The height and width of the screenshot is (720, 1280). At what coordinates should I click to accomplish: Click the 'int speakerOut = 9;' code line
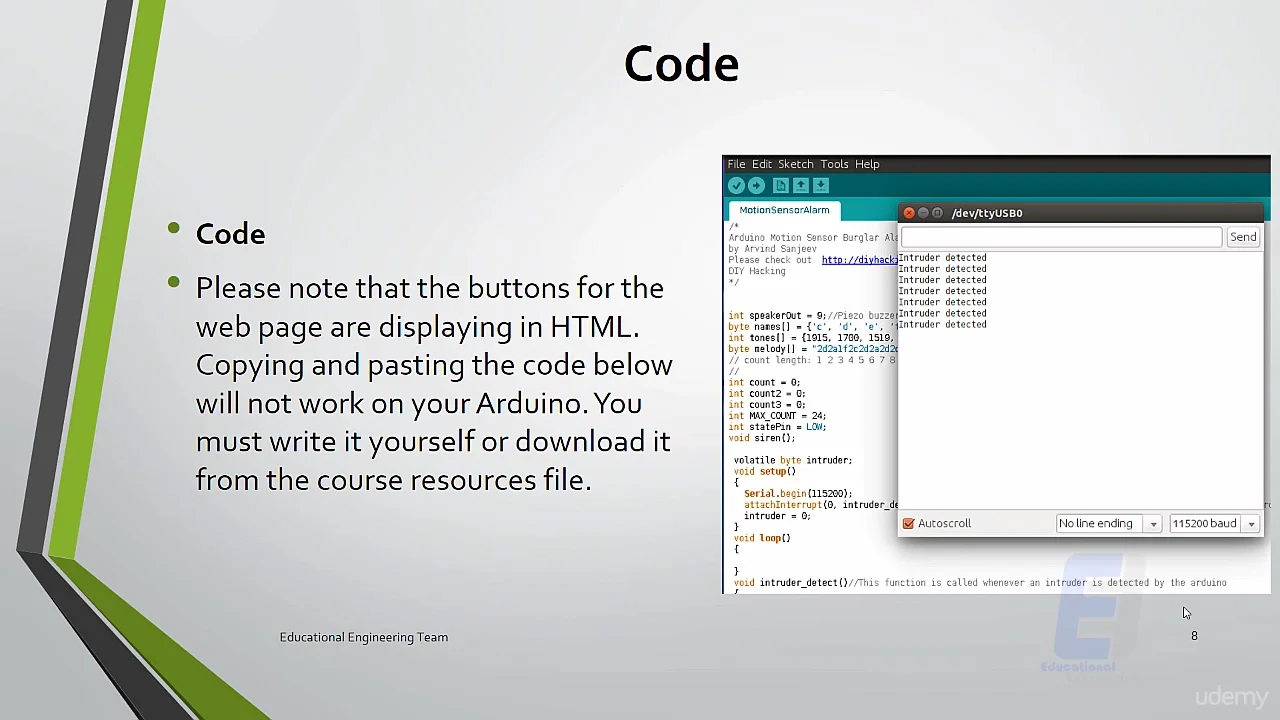point(777,316)
